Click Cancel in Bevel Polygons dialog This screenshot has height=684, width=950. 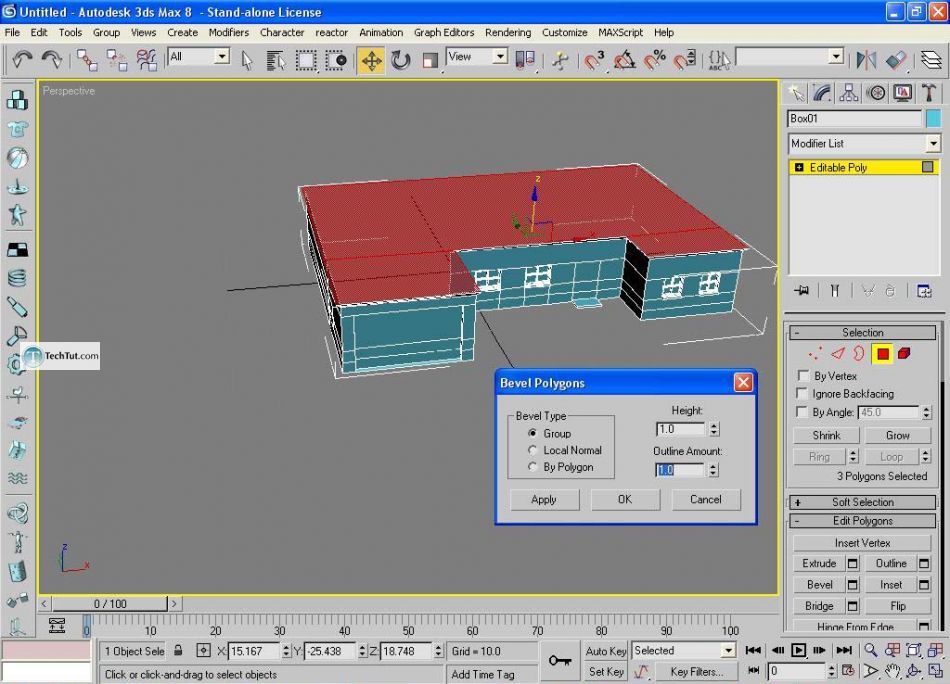coord(706,500)
